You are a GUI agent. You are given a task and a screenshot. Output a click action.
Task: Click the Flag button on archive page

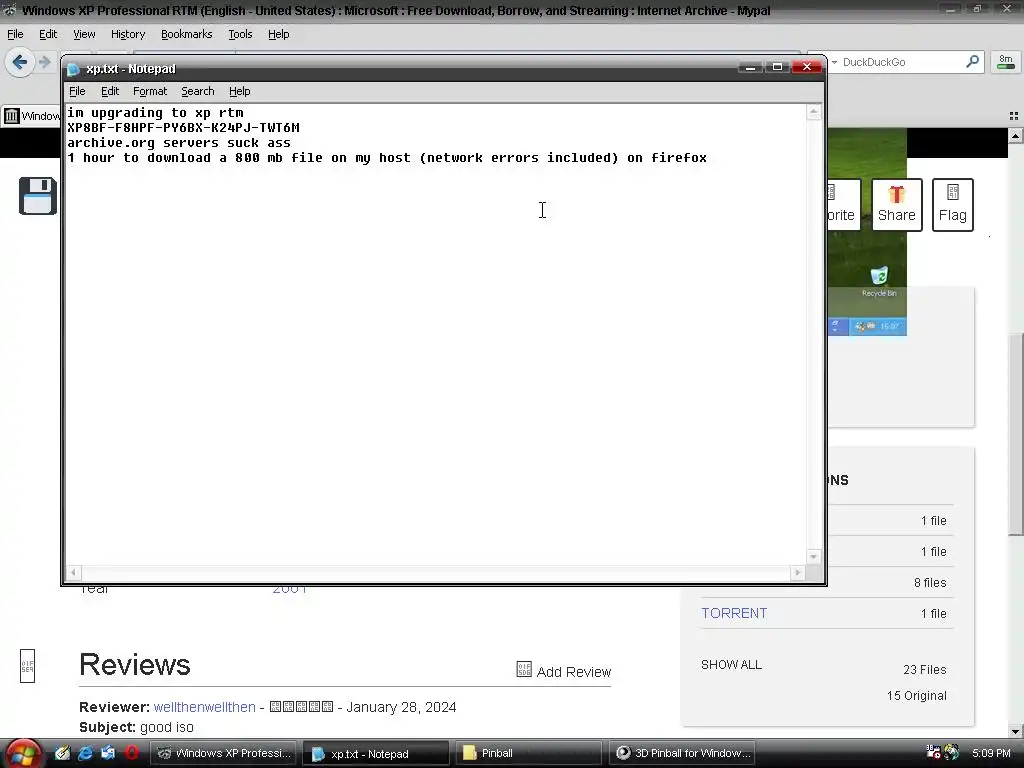click(x=952, y=204)
